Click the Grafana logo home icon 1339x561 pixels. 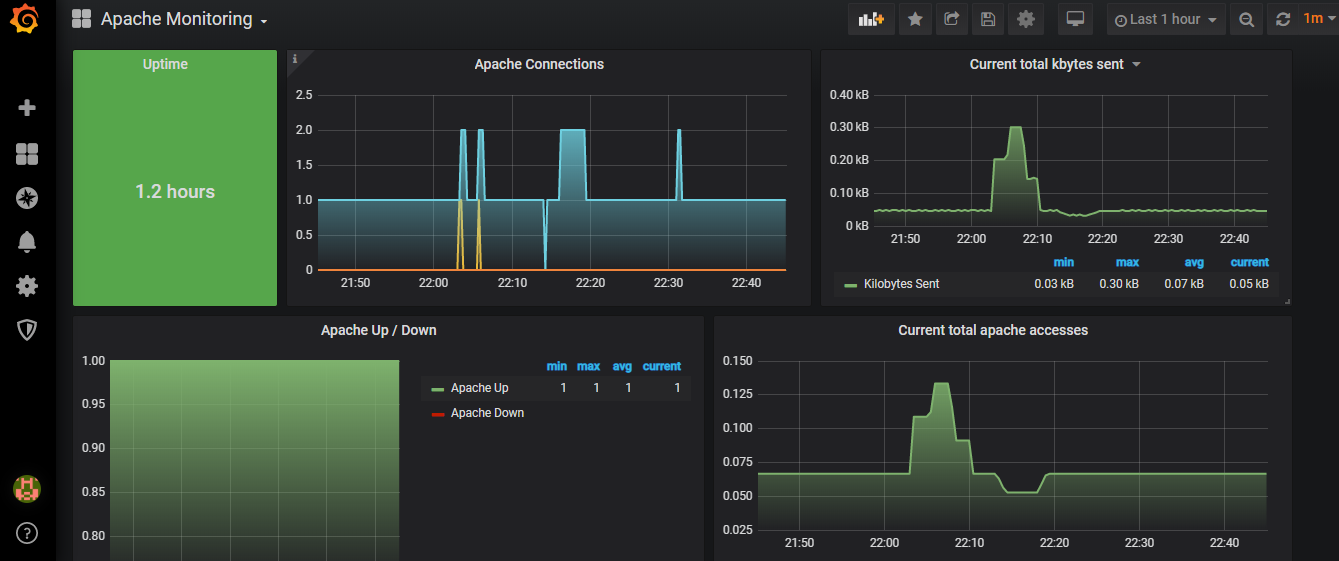27,20
